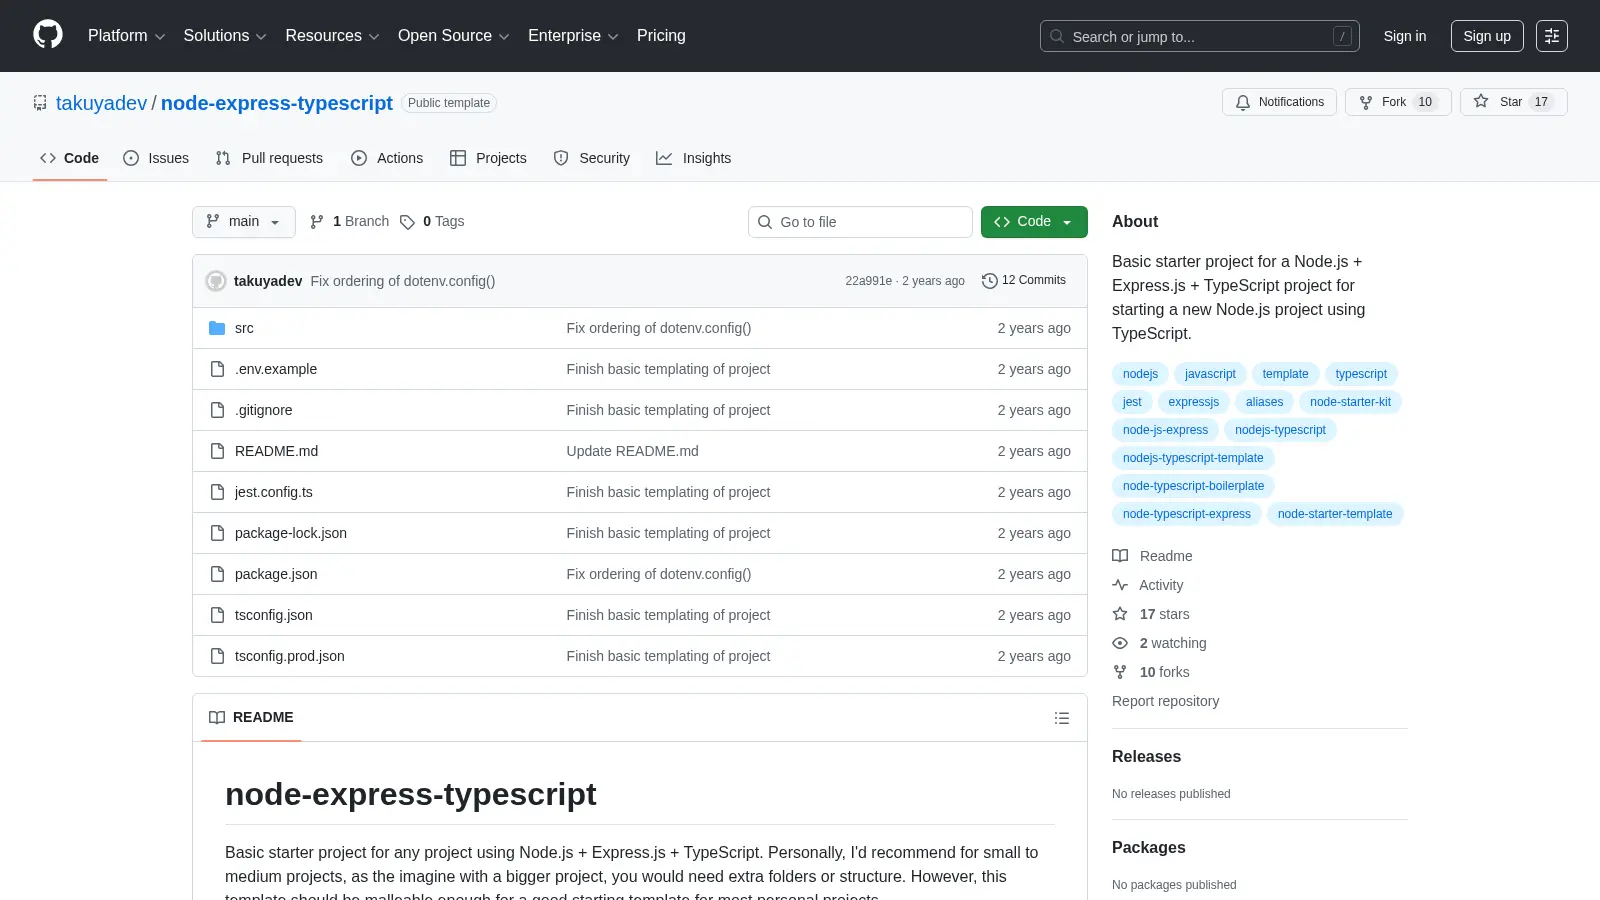Image resolution: width=1600 pixels, height=900 pixels.
Task: Click the takuyadev avatar in commit row
Action: (216, 281)
